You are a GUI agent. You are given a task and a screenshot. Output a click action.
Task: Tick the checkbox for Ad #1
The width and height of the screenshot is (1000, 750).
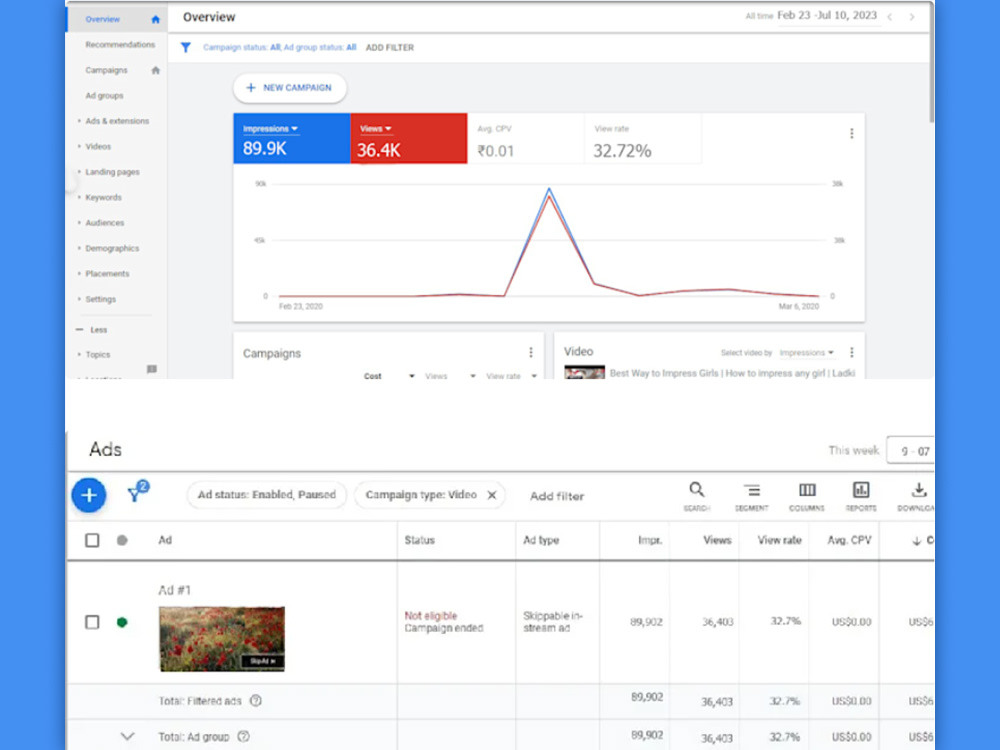click(92, 622)
